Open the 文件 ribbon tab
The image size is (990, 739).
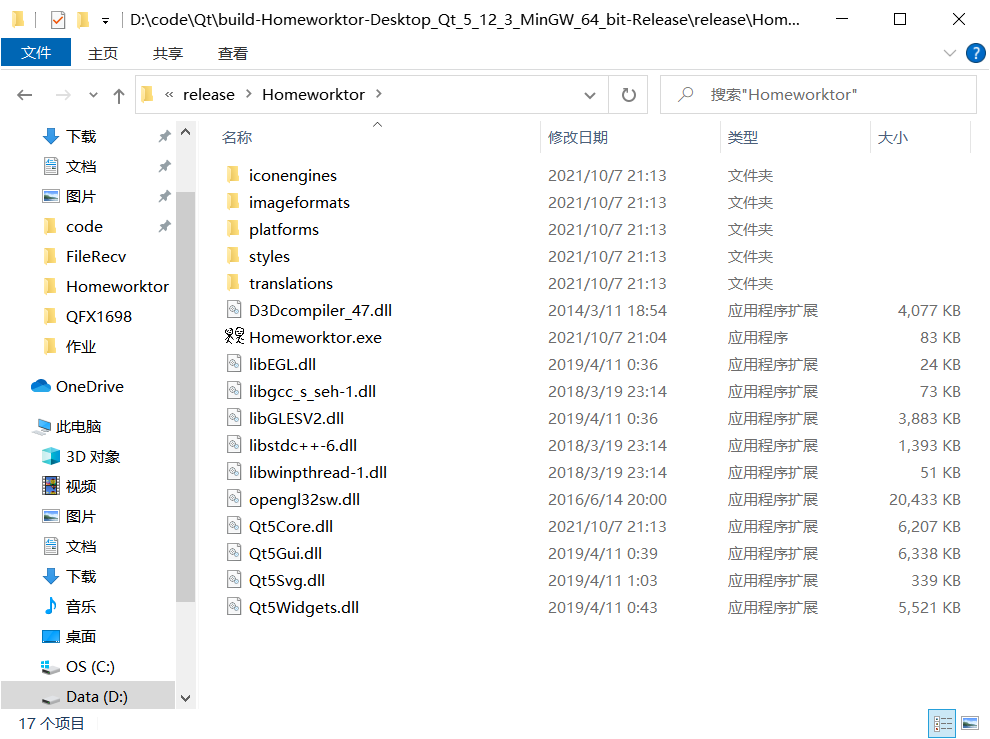(36, 52)
